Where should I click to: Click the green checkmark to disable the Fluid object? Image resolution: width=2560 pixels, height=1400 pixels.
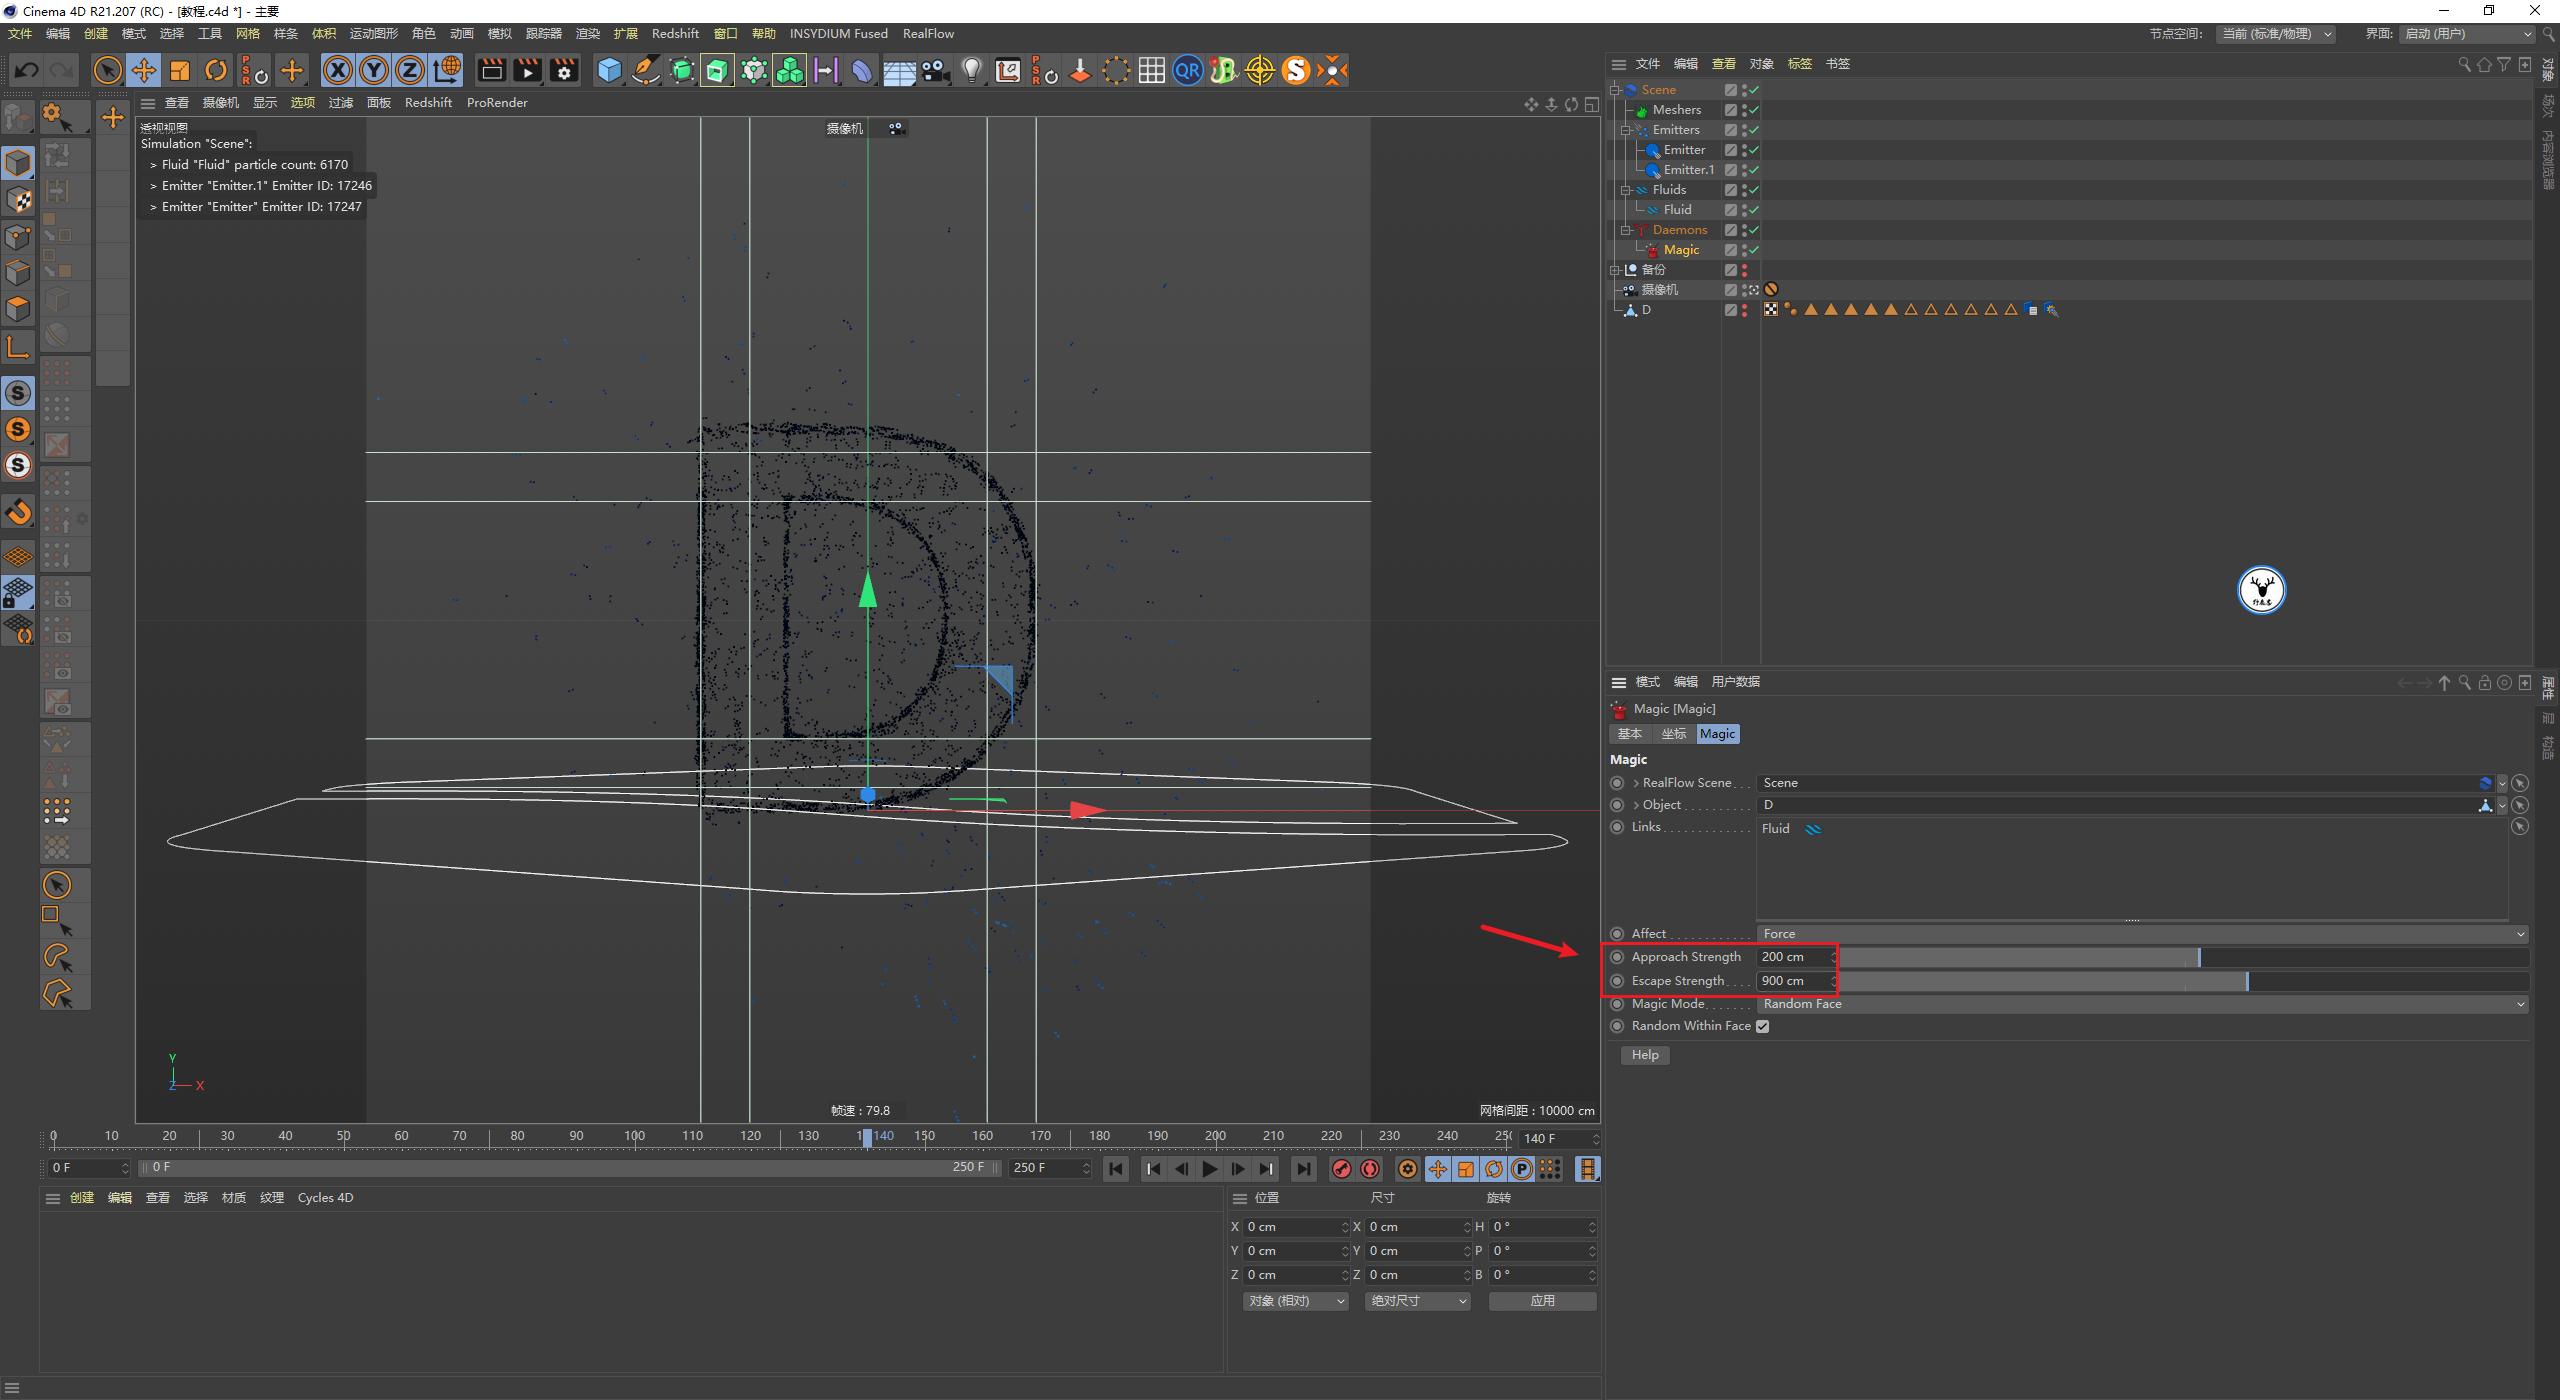point(1753,209)
